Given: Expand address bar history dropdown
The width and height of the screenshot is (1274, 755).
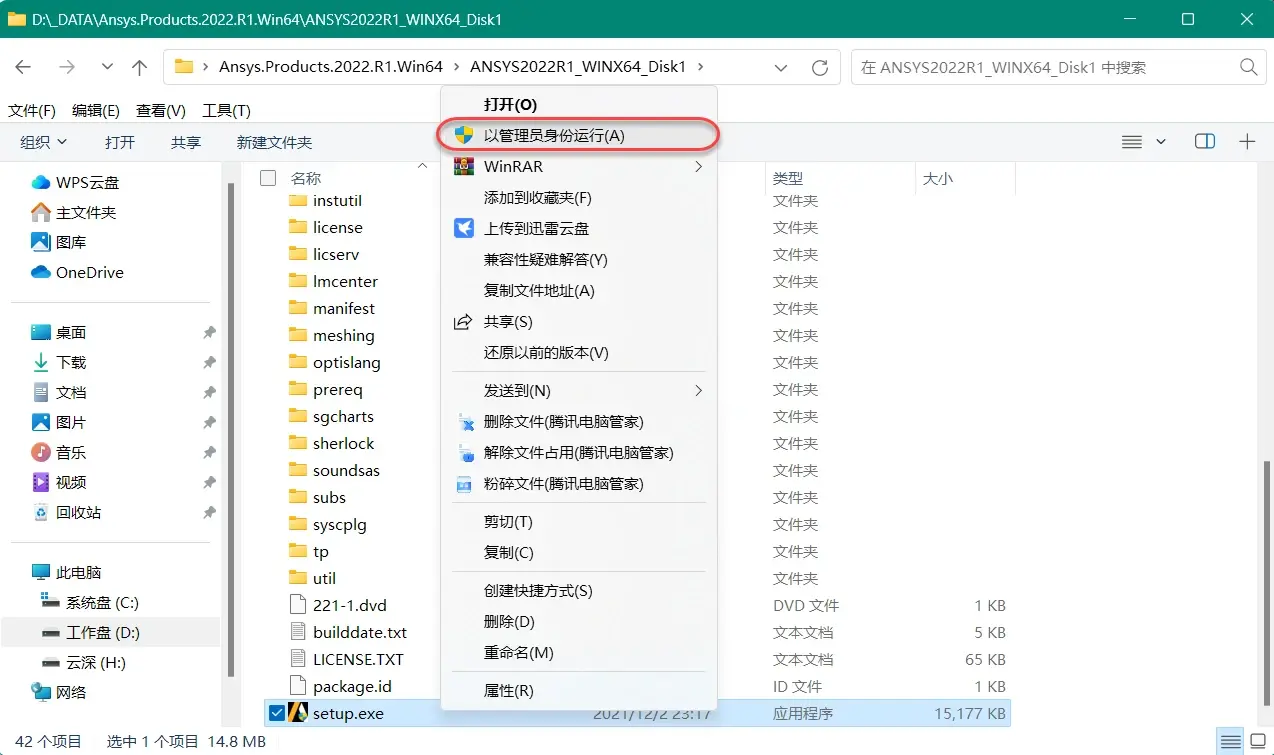Looking at the screenshot, I should [x=781, y=67].
